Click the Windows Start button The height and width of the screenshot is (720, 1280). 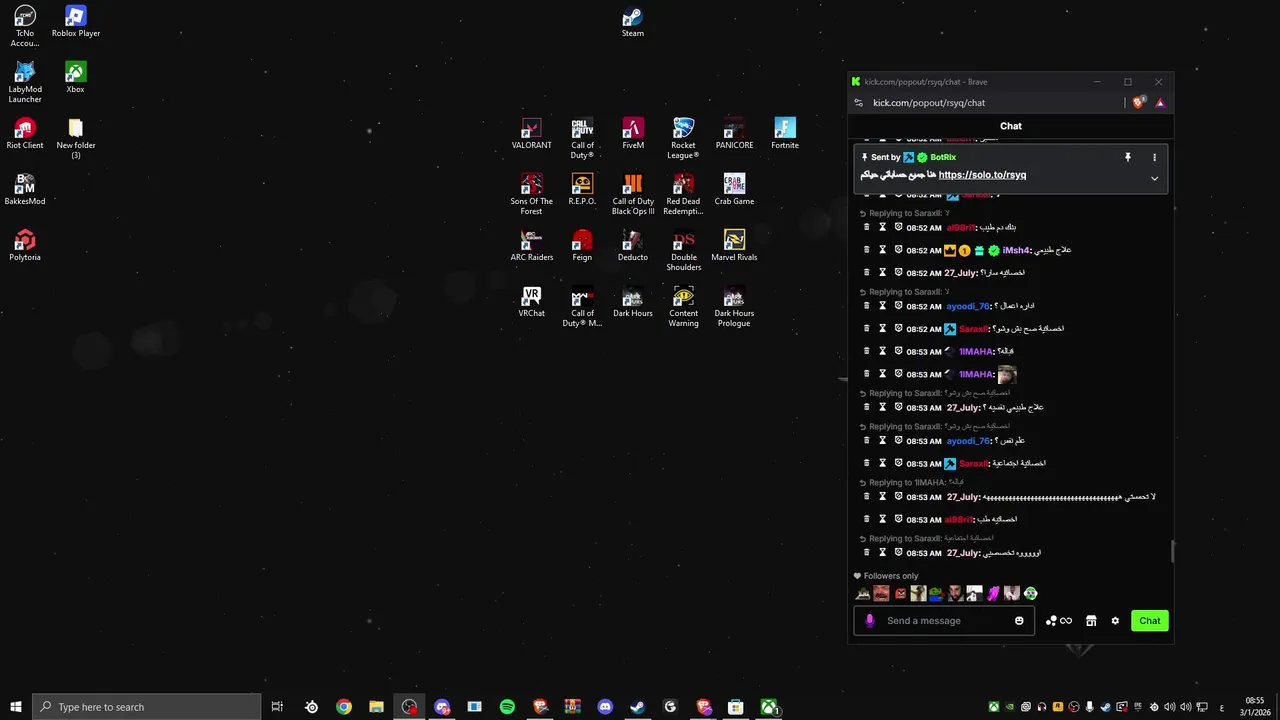pos(16,707)
